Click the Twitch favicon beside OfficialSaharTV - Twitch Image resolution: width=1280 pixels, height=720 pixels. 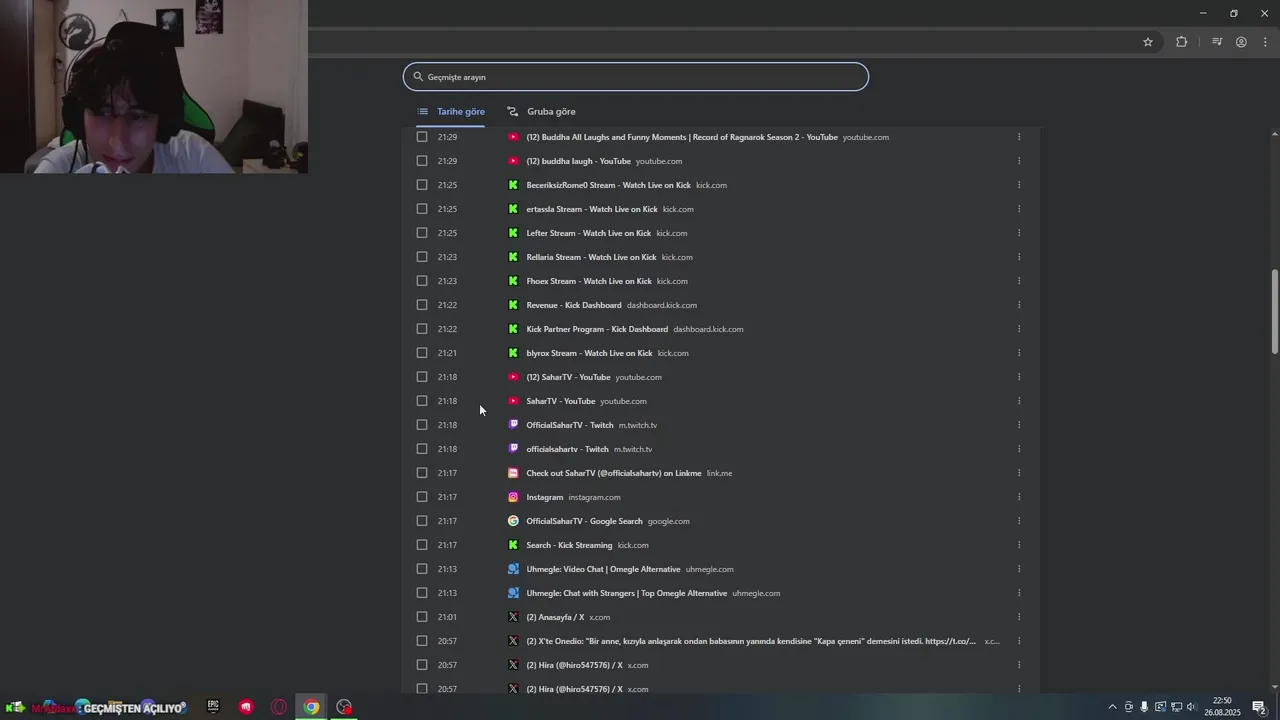pyautogui.click(x=513, y=425)
